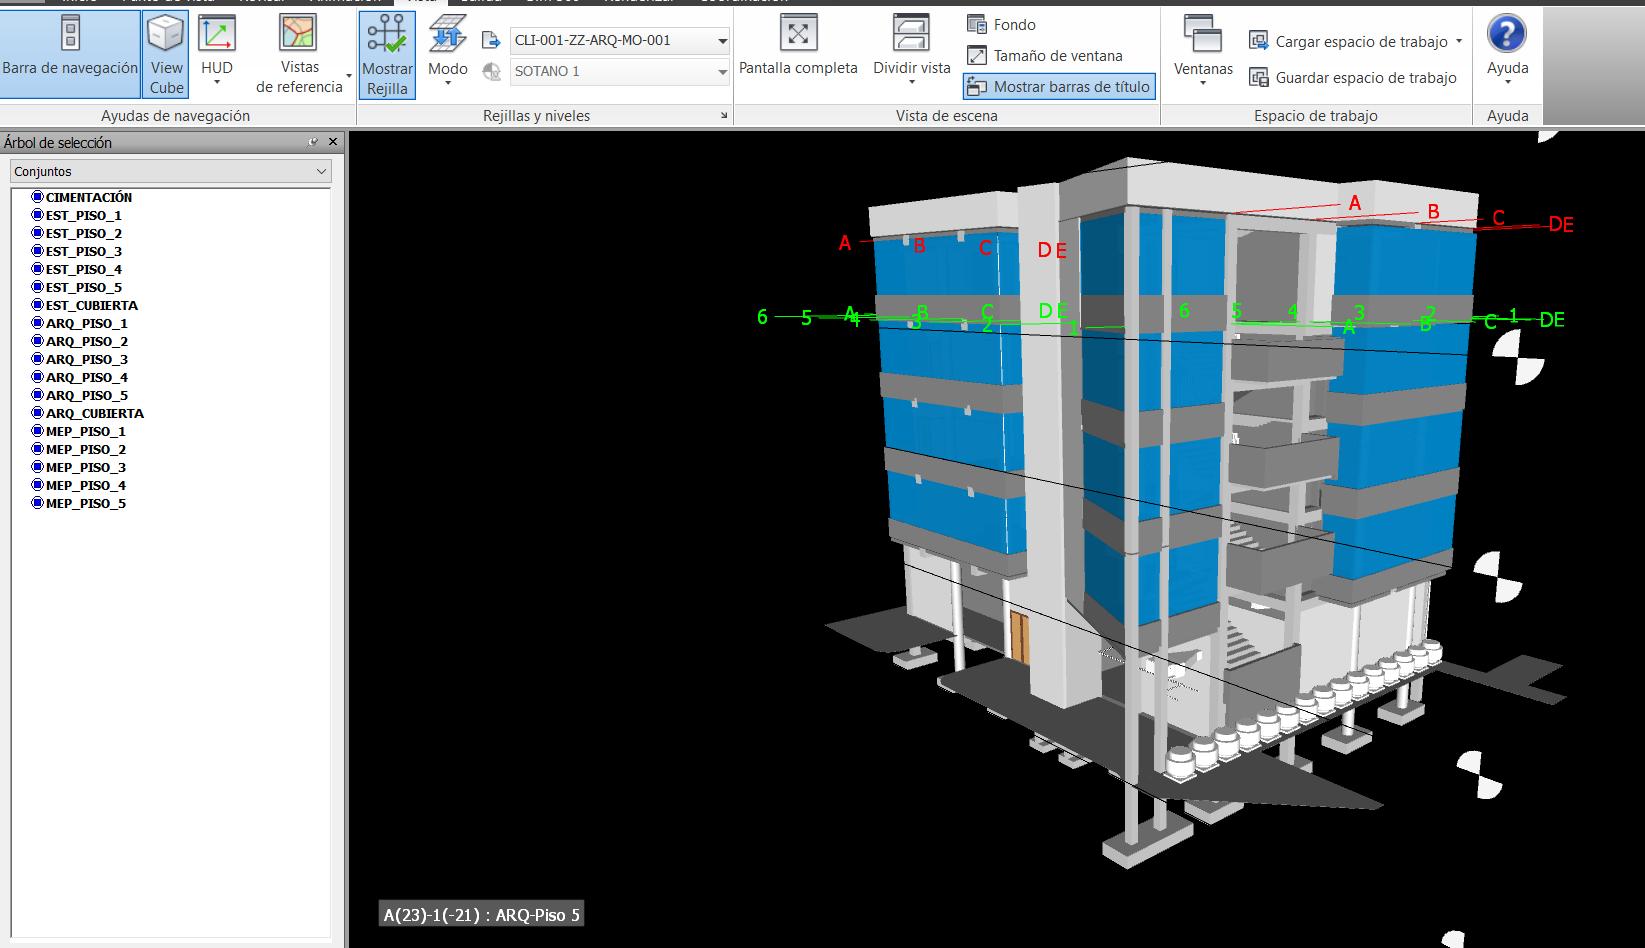1645x948 pixels.
Task: Close the Árbol de selección panel
Action: coord(334,143)
